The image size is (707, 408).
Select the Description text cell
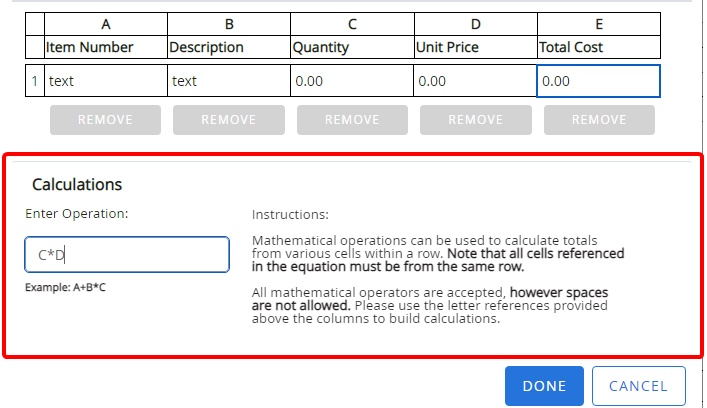[228, 81]
